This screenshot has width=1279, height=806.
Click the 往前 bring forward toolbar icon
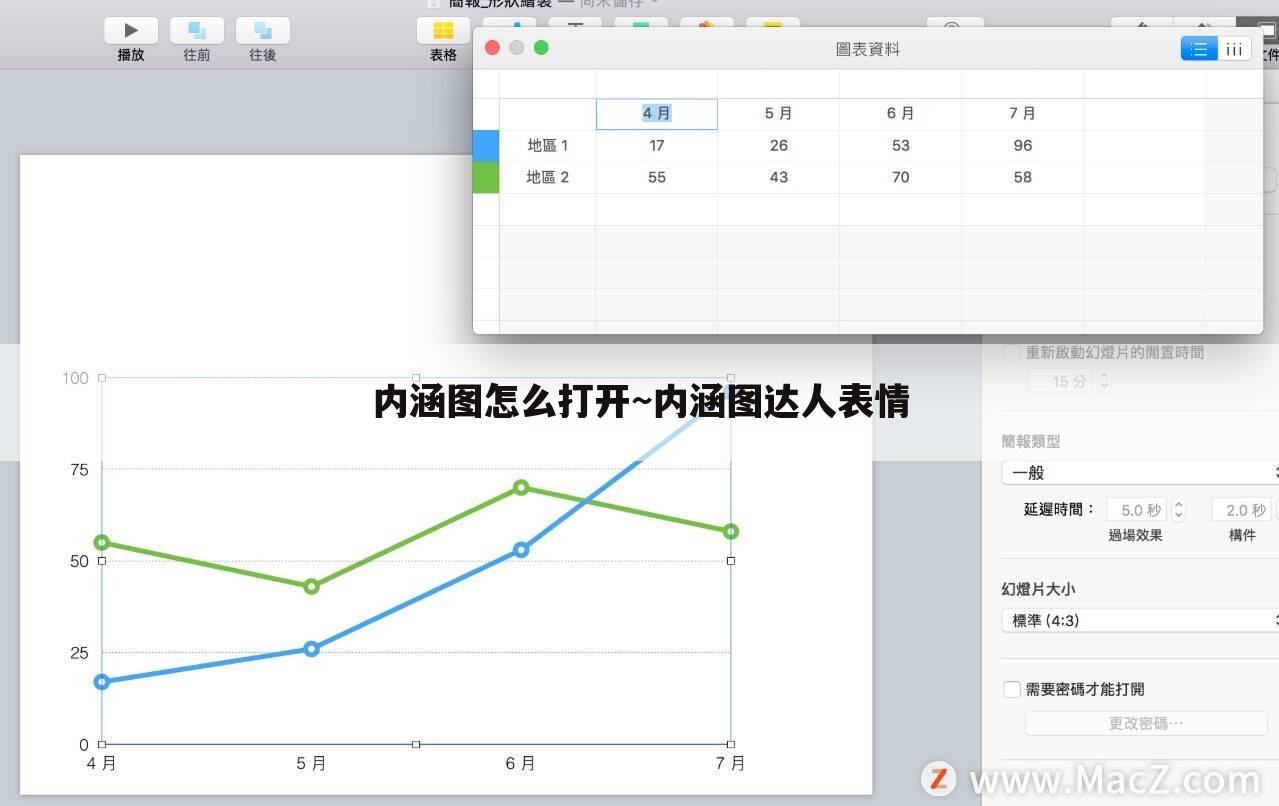(x=197, y=31)
